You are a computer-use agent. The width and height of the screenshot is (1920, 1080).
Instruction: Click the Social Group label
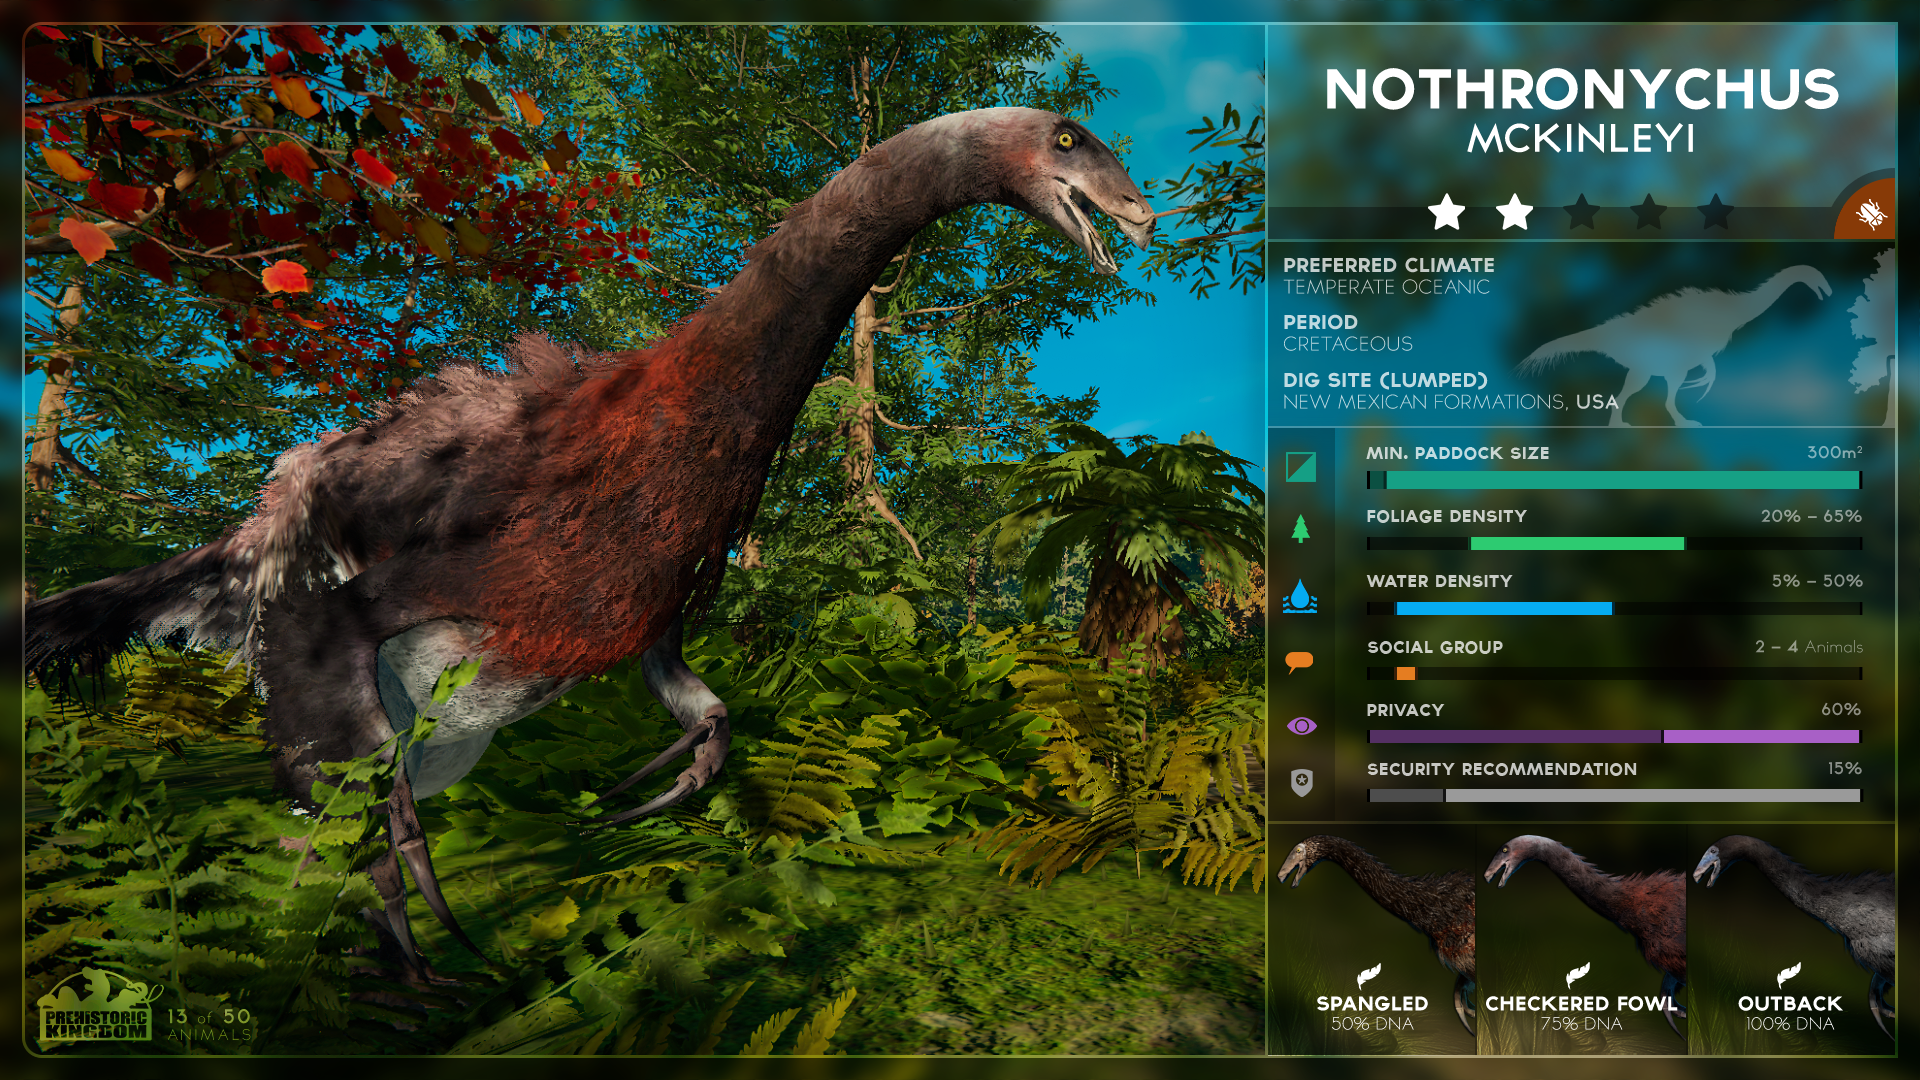pos(1435,647)
